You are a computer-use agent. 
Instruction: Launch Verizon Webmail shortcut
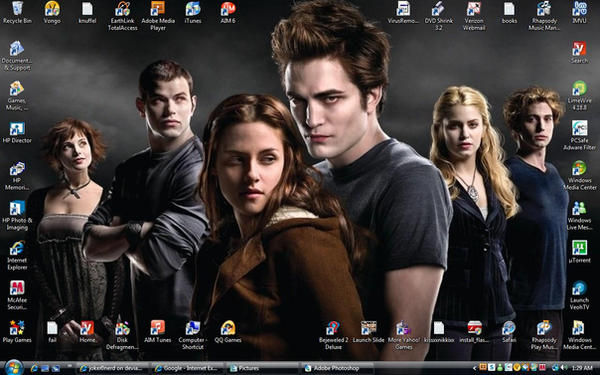point(474,16)
